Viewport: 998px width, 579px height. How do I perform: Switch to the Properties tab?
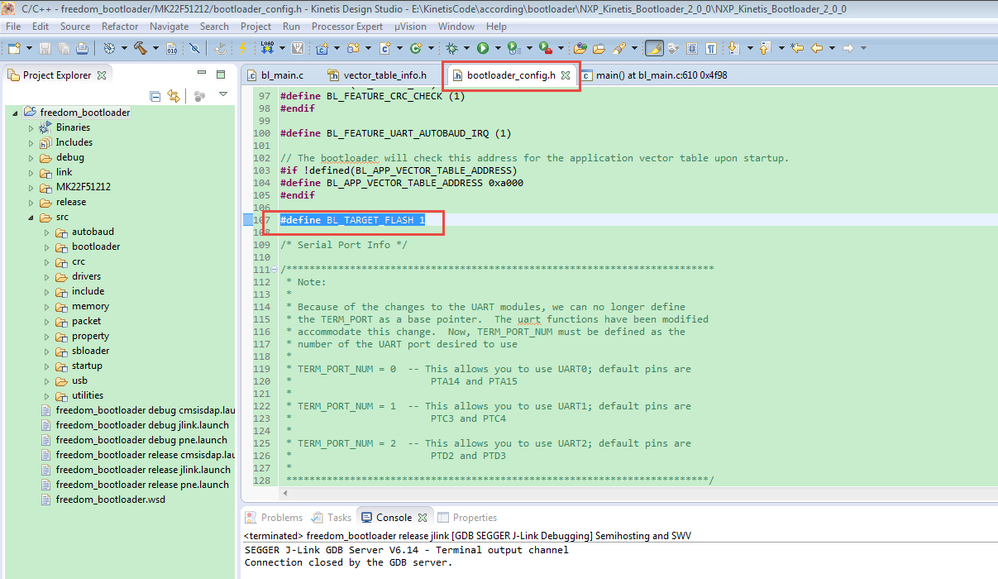[467, 517]
